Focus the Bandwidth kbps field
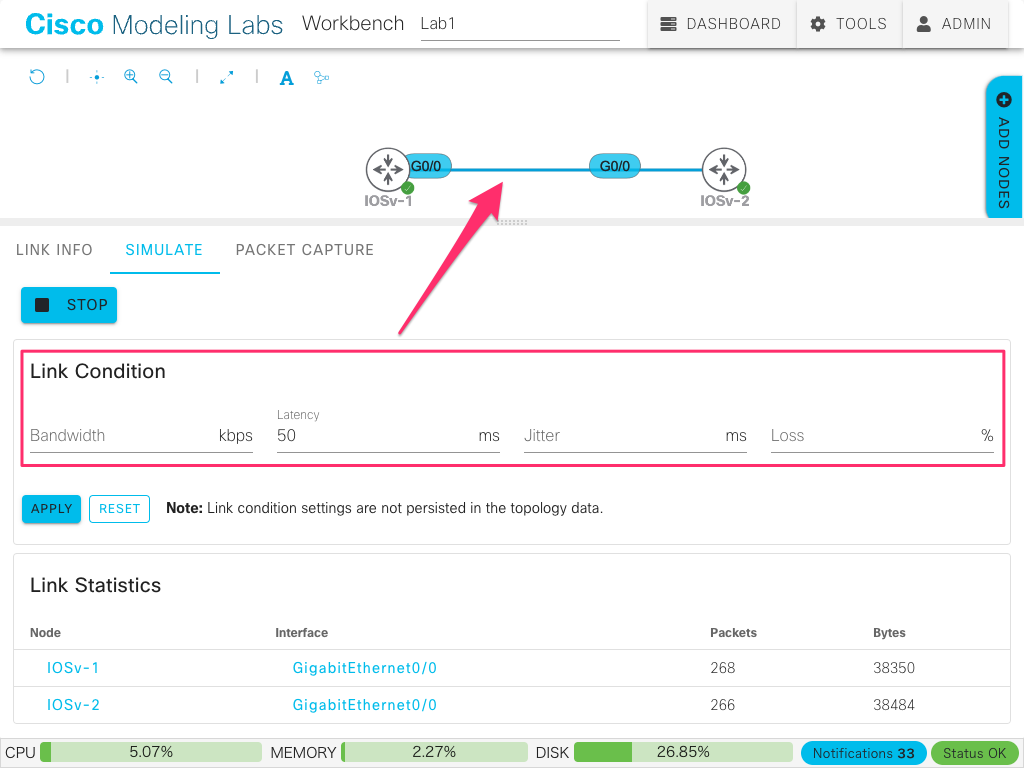The height and width of the screenshot is (768, 1024). (x=141, y=436)
